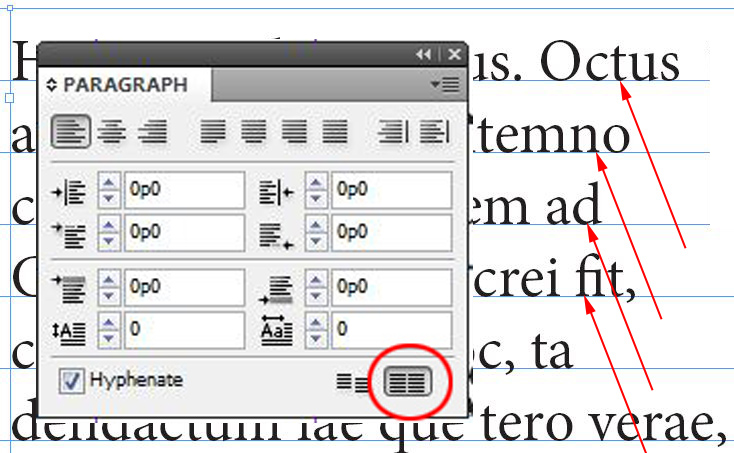The width and height of the screenshot is (734, 453).
Task: Cycle panel view via arrows beside PARAGRAPH
Action: 52,85
